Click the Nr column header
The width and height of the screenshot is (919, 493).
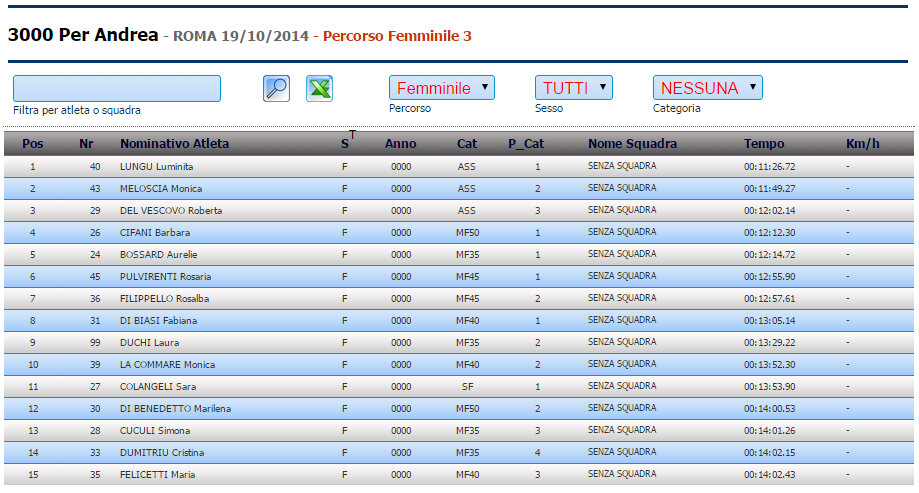click(x=86, y=144)
